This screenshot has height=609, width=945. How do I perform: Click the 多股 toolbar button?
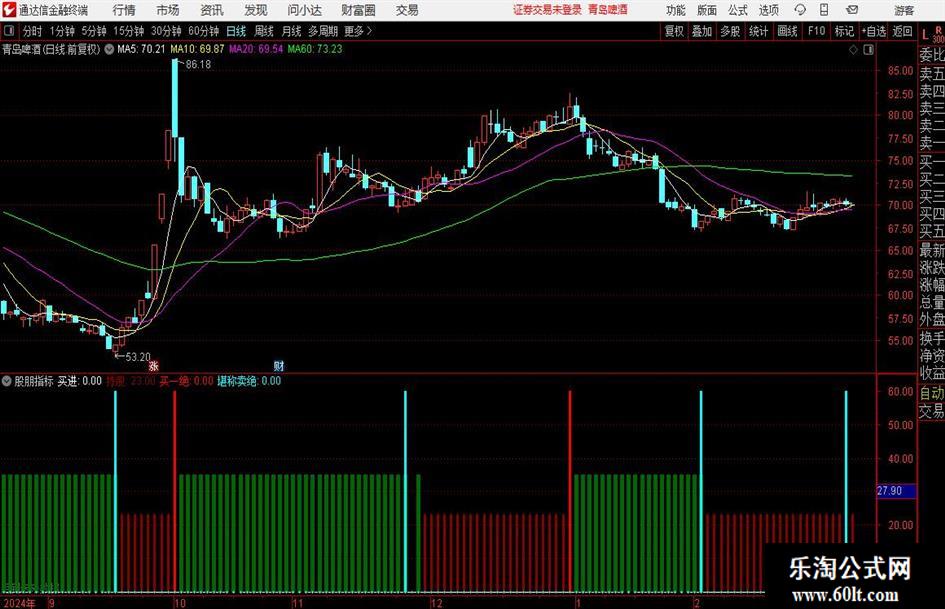(730, 31)
